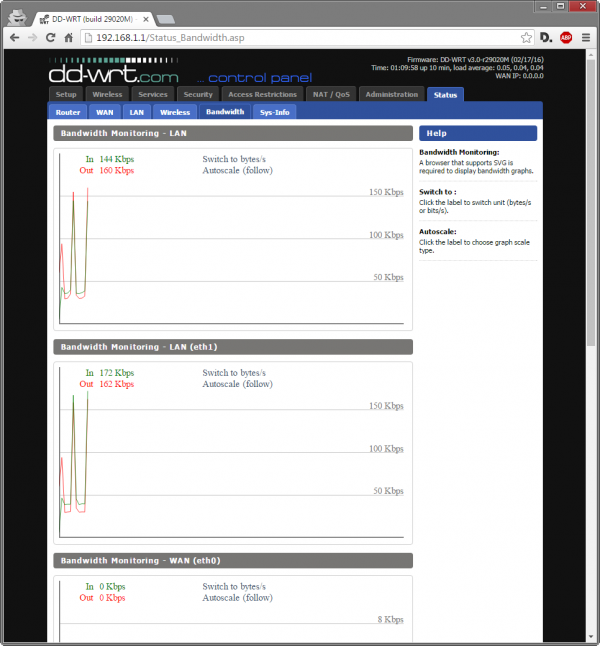Select the Sys-Info sub-tab
The image size is (600, 646).
(274, 112)
